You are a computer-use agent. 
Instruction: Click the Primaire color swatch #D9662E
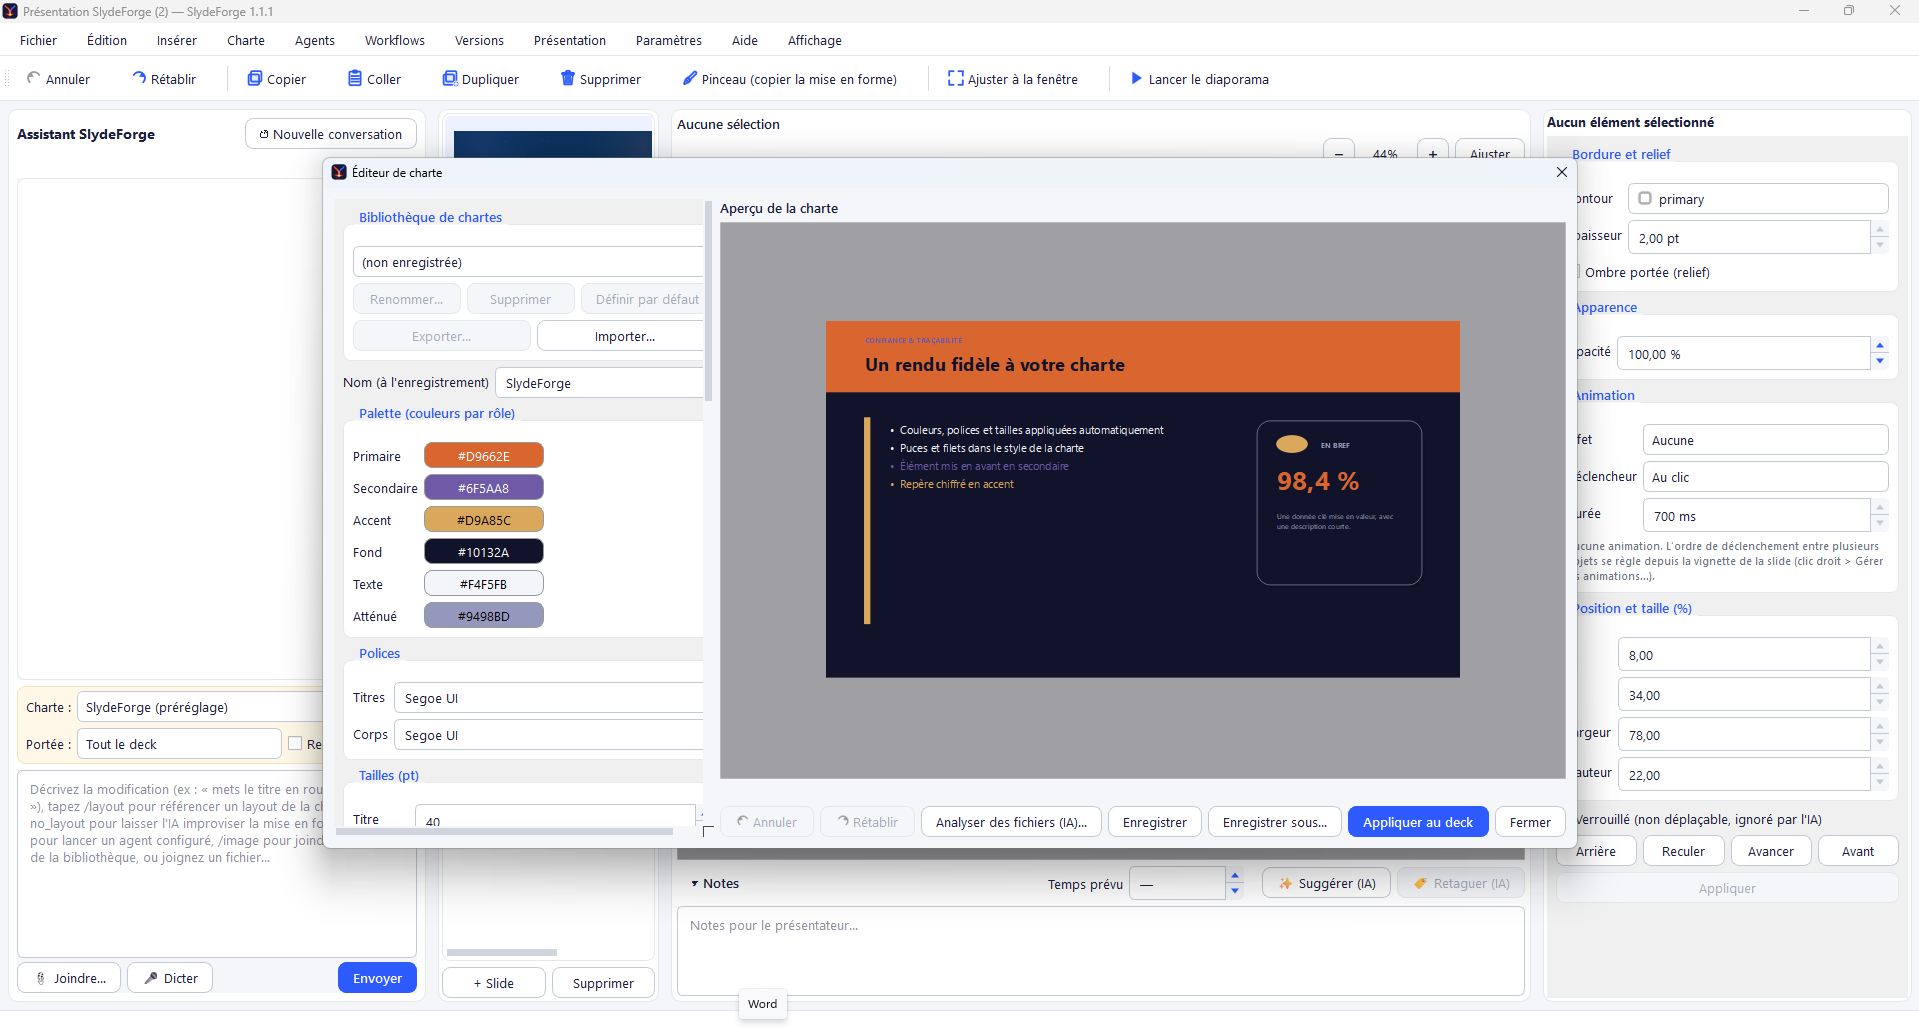click(x=484, y=456)
